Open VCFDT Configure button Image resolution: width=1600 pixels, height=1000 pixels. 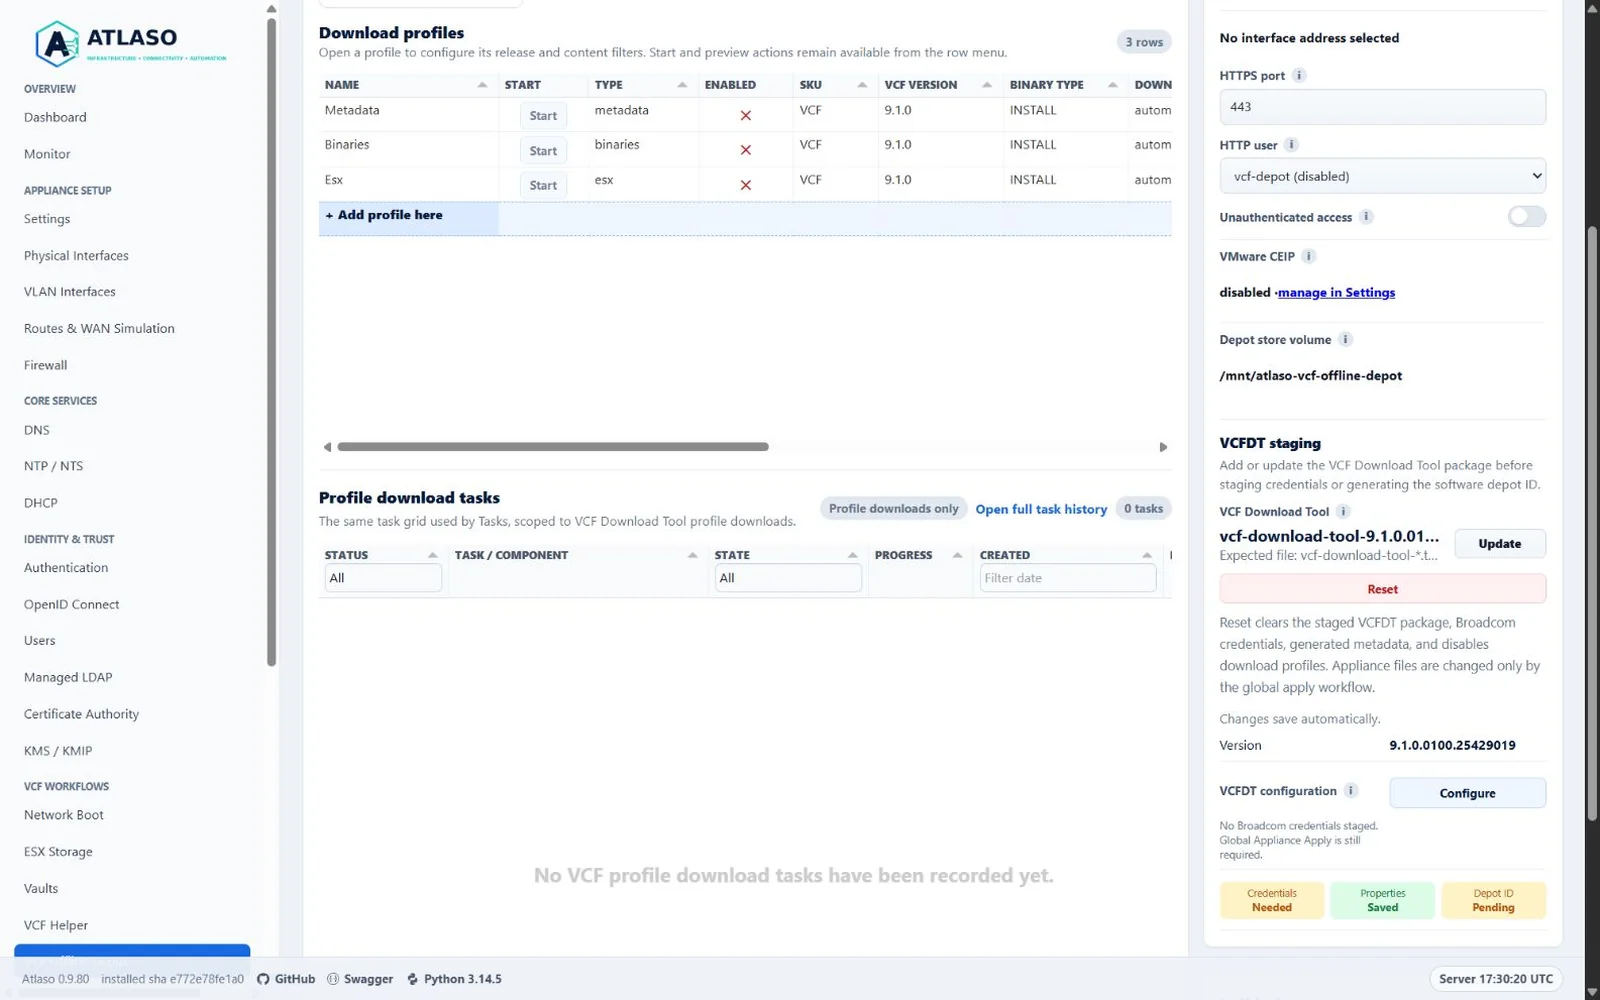point(1467,793)
